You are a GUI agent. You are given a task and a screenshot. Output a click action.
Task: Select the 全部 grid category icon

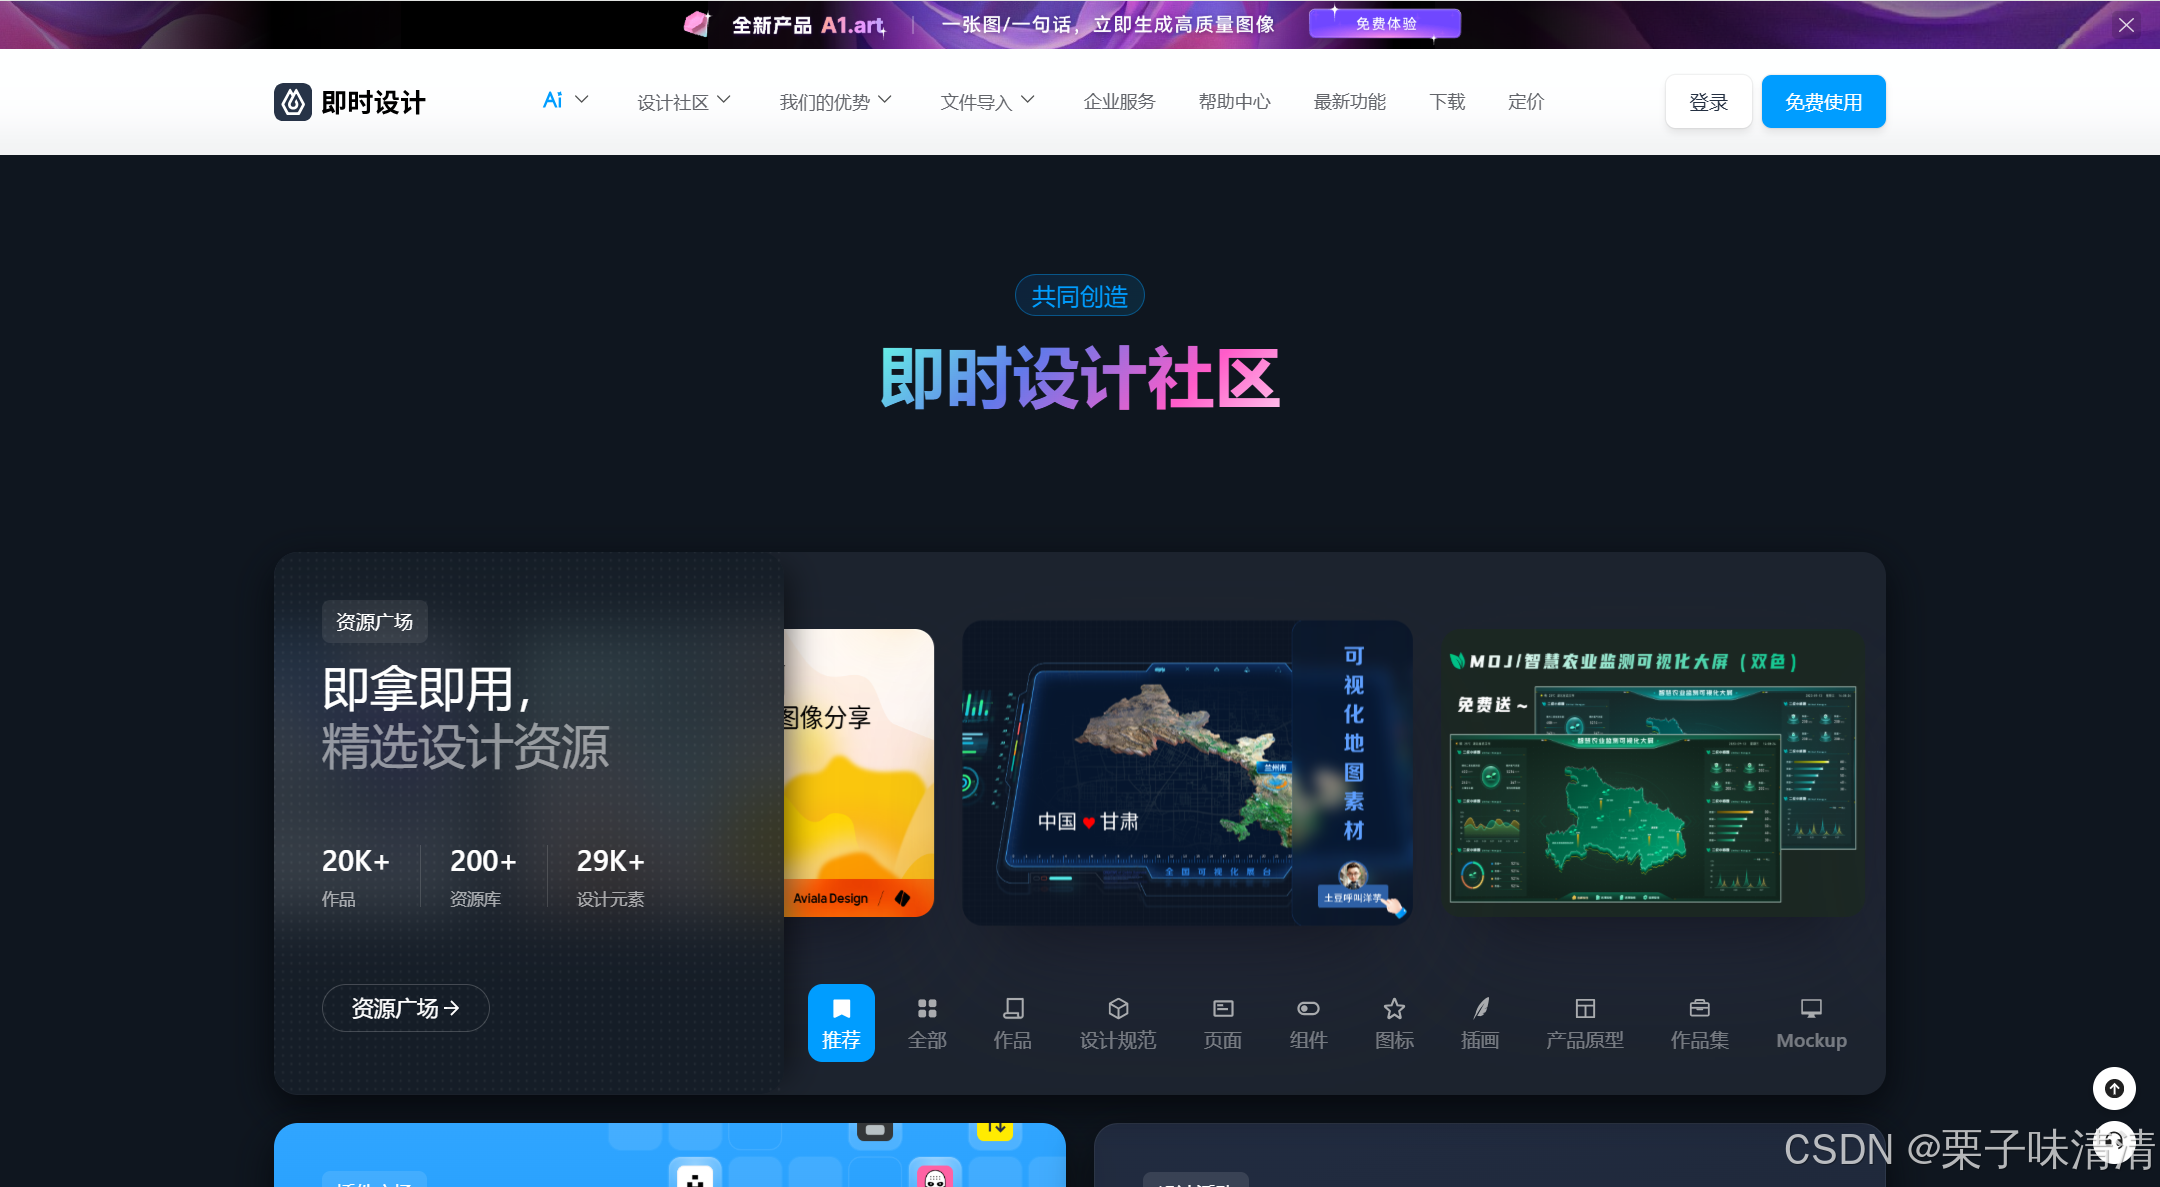[927, 1008]
